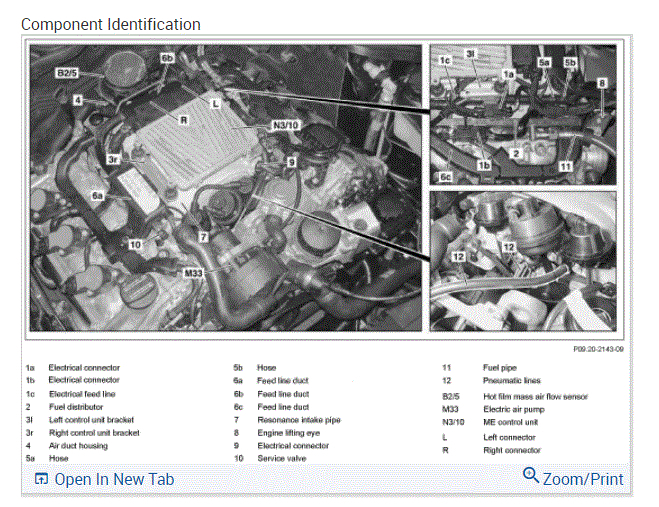
Task: Open the Zoom/Print link
Action: 583,479
